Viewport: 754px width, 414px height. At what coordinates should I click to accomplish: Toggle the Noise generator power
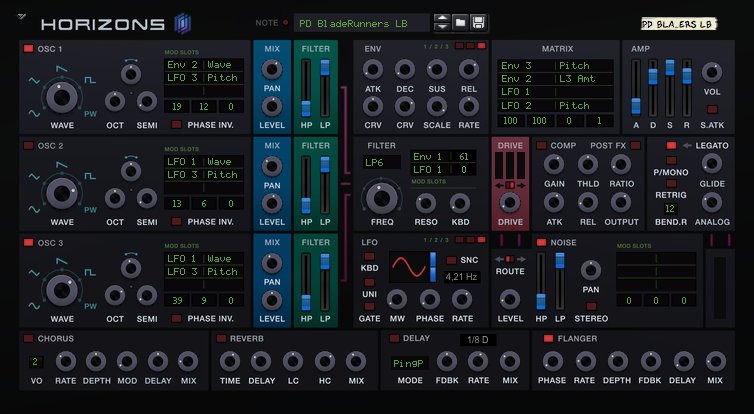pos(541,242)
